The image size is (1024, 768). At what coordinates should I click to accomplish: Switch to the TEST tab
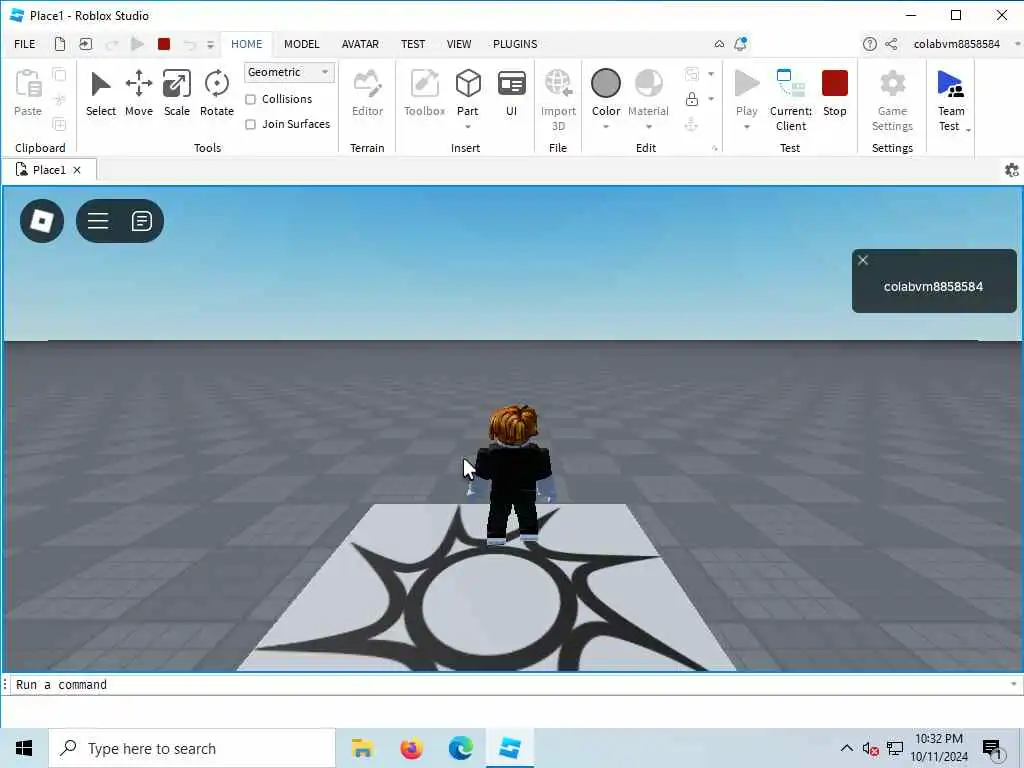pos(413,44)
